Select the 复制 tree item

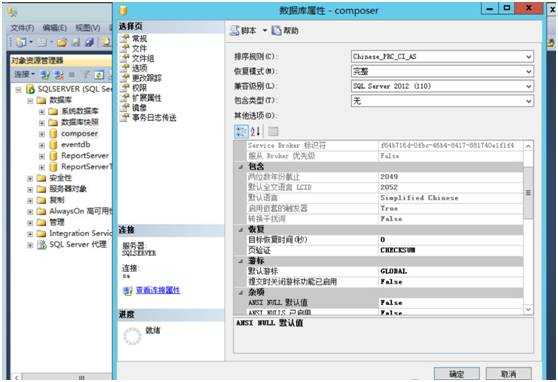coord(57,200)
